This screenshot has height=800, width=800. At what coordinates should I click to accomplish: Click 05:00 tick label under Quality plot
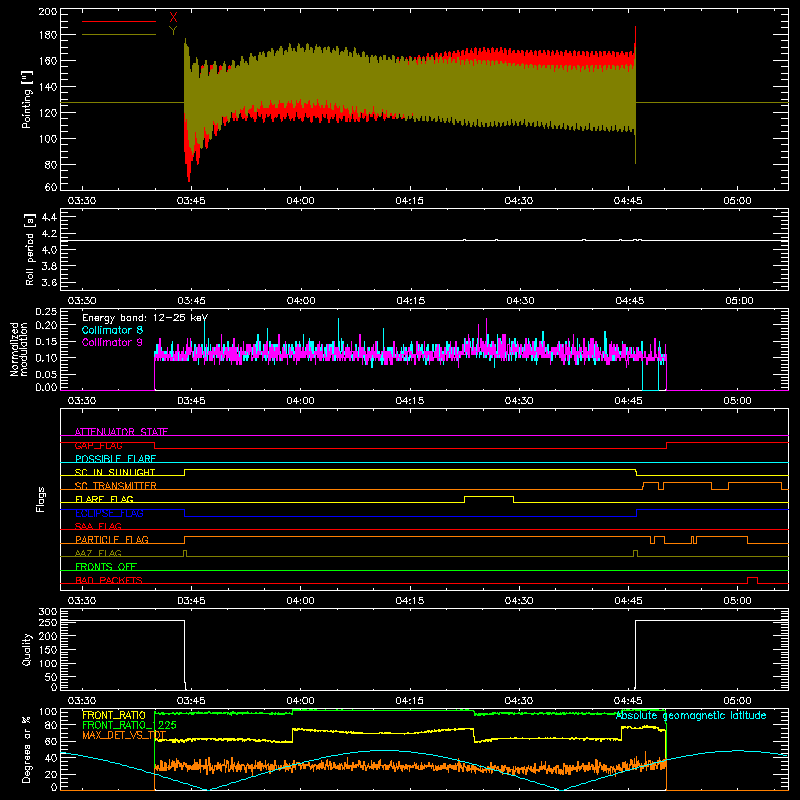(737, 701)
